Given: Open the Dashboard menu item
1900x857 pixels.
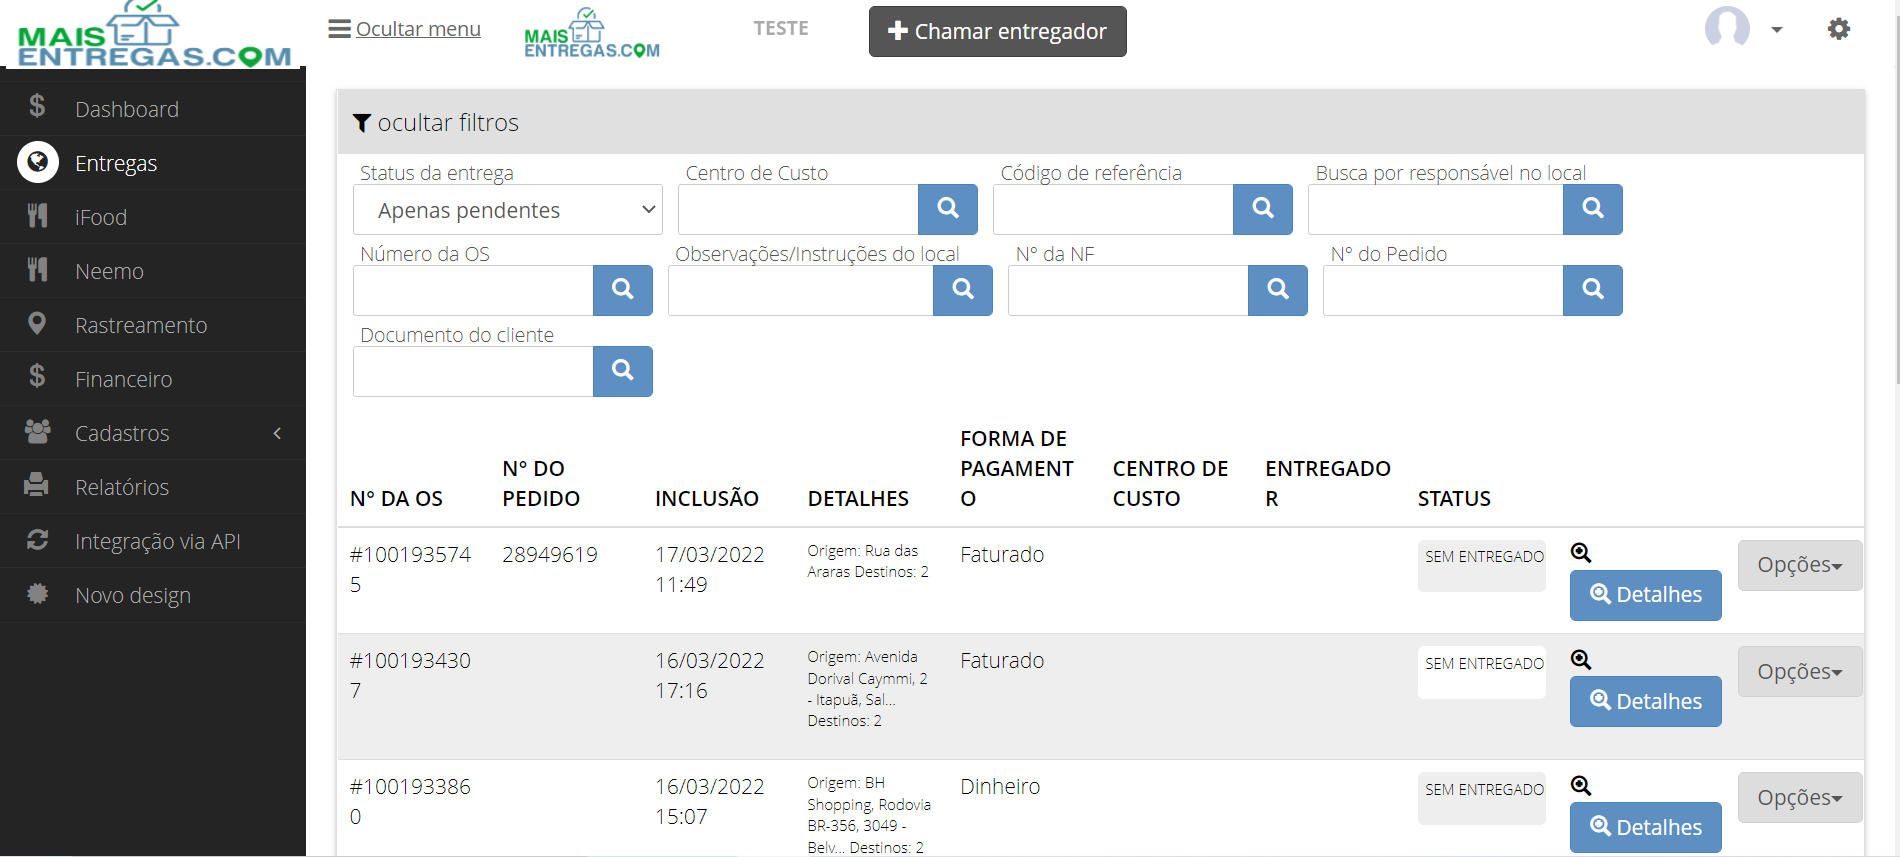Looking at the screenshot, I should click(x=153, y=109).
